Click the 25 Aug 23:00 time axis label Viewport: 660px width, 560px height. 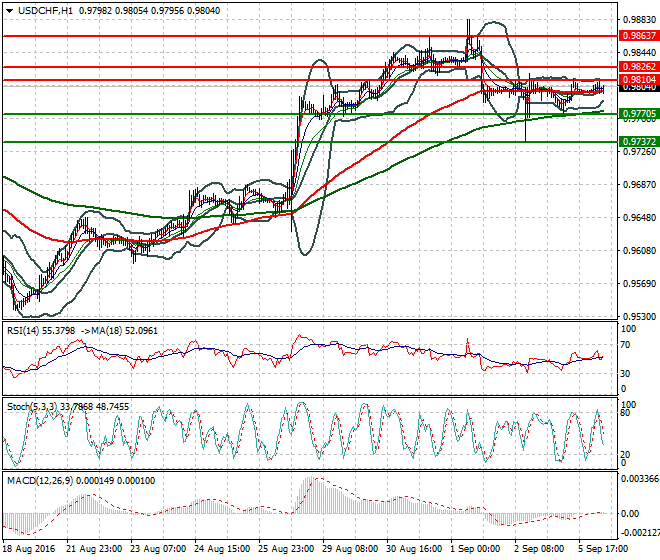[x=286, y=549]
